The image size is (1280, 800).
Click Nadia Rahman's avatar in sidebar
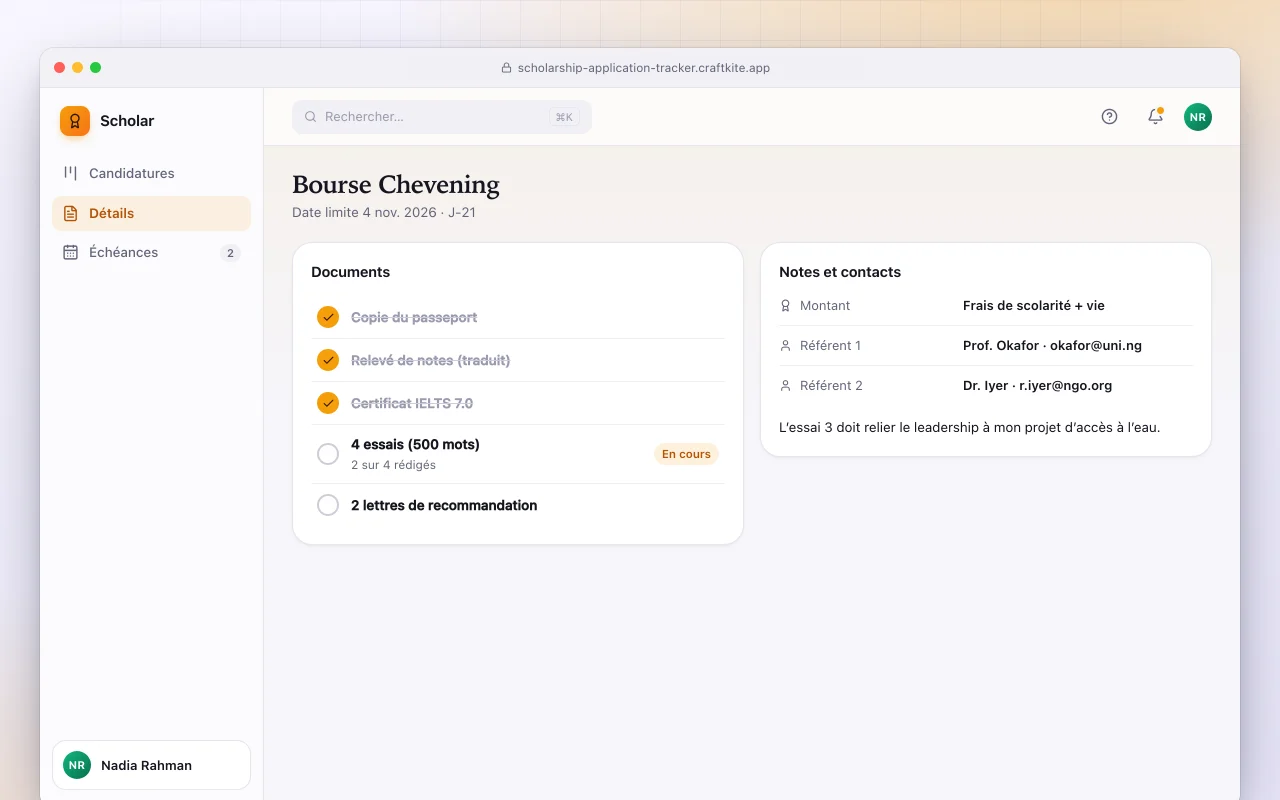pyautogui.click(x=77, y=765)
